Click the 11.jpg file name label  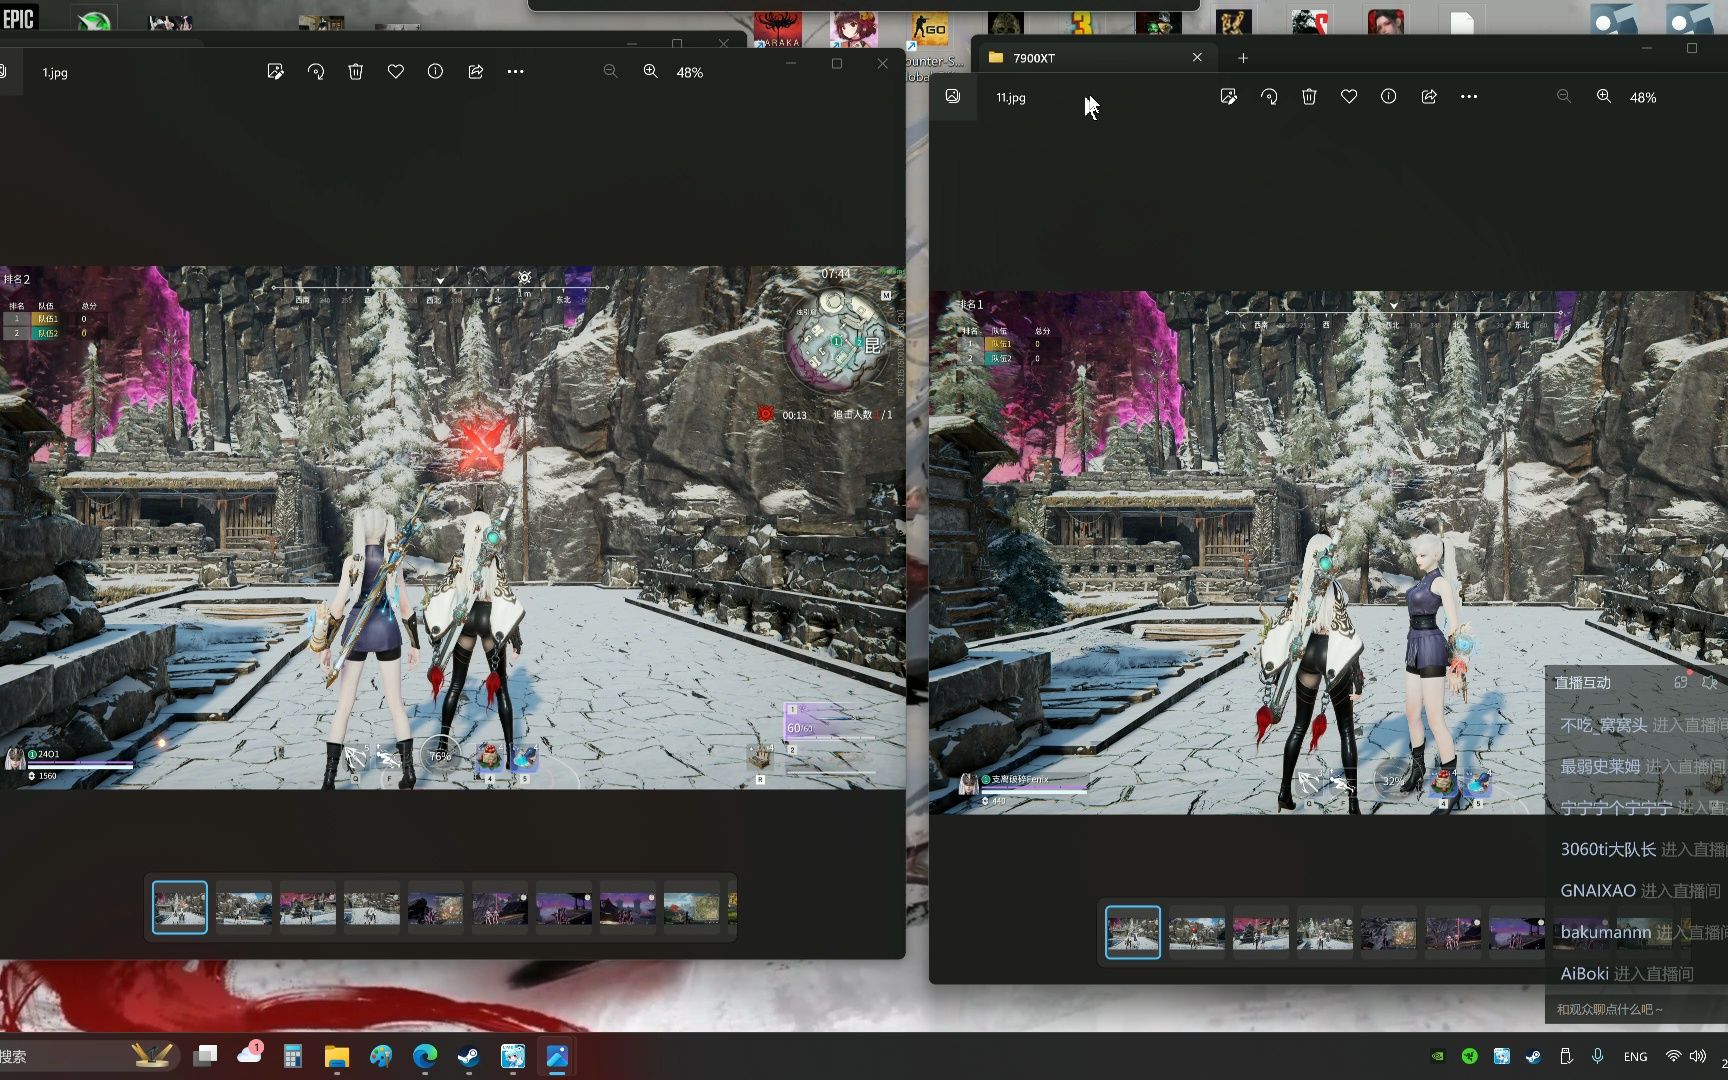point(1011,98)
